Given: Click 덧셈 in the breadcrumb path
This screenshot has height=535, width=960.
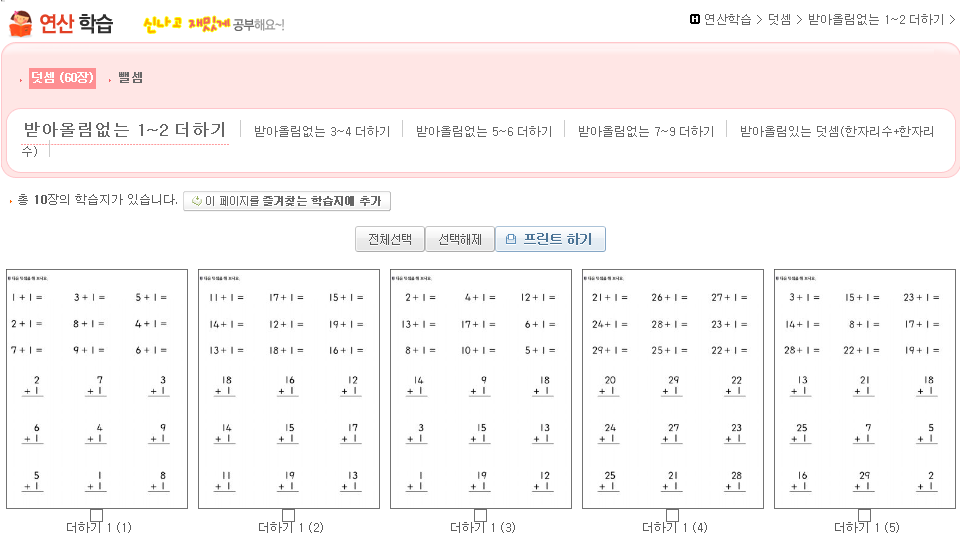Looking at the screenshot, I should [779, 18].
